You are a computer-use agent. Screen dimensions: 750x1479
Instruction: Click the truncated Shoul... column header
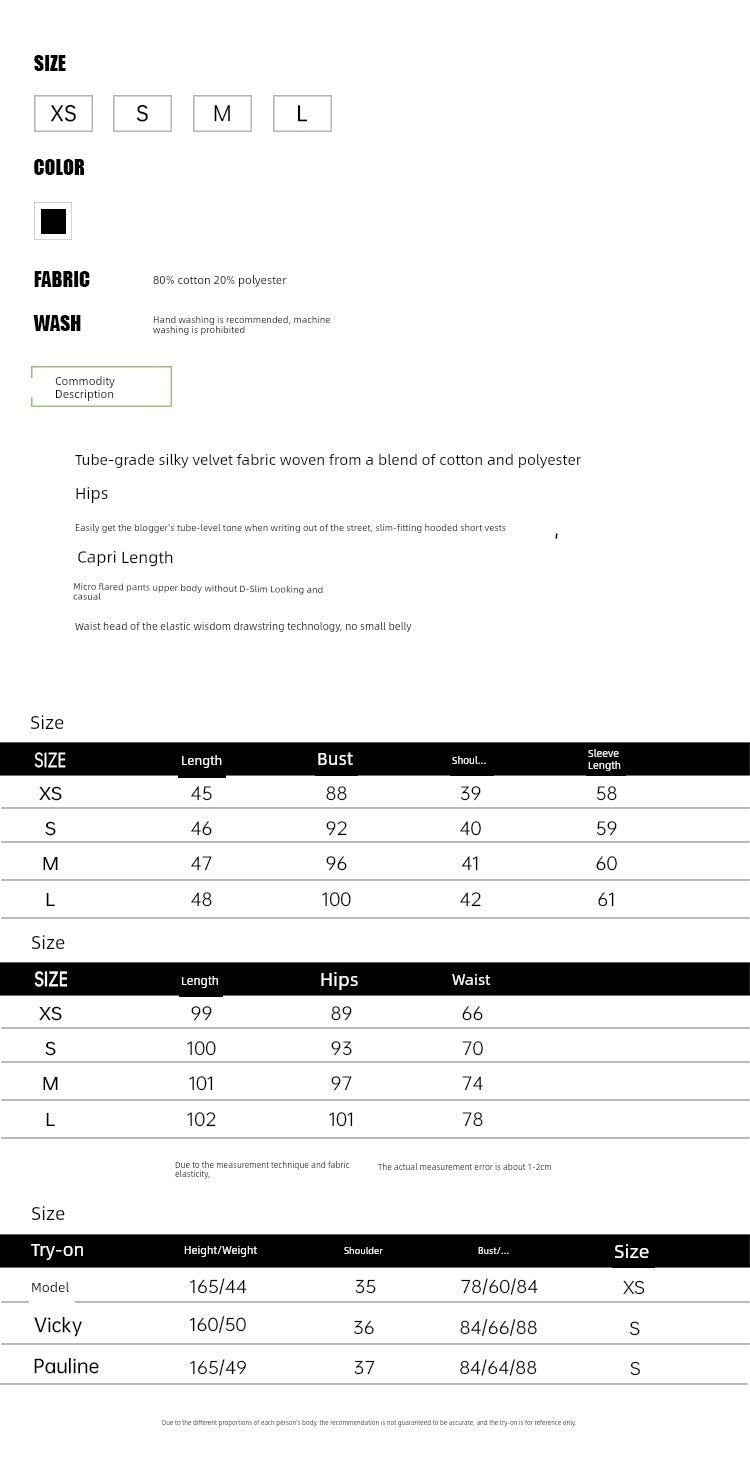[469, 760]
